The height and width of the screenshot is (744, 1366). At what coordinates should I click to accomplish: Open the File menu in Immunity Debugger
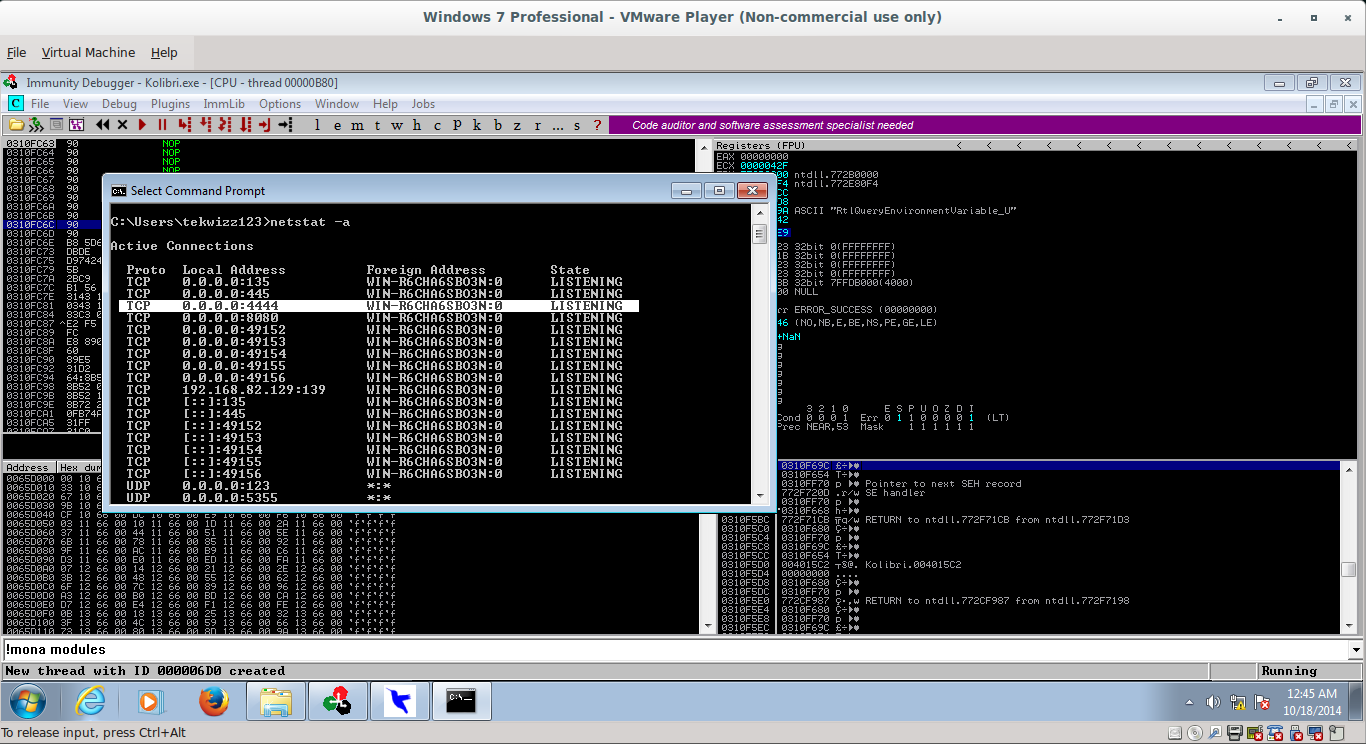(x=40, y=104)
